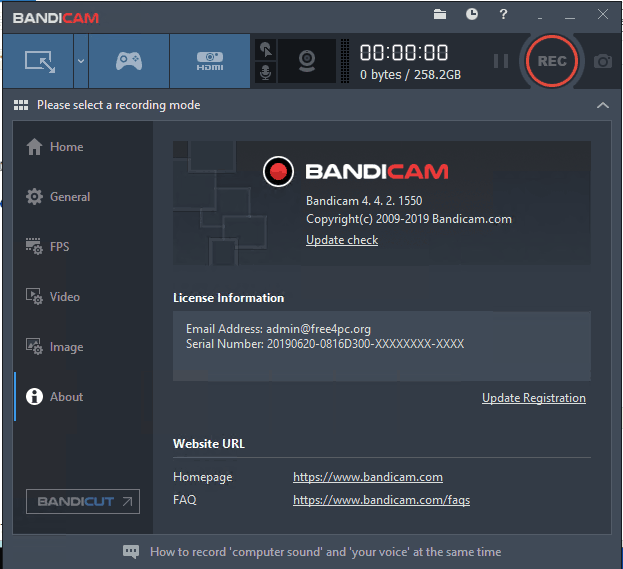This screenshot has width=623, height=569.
Task: Switch to game recording mode
Action: [x=129, y=61]
